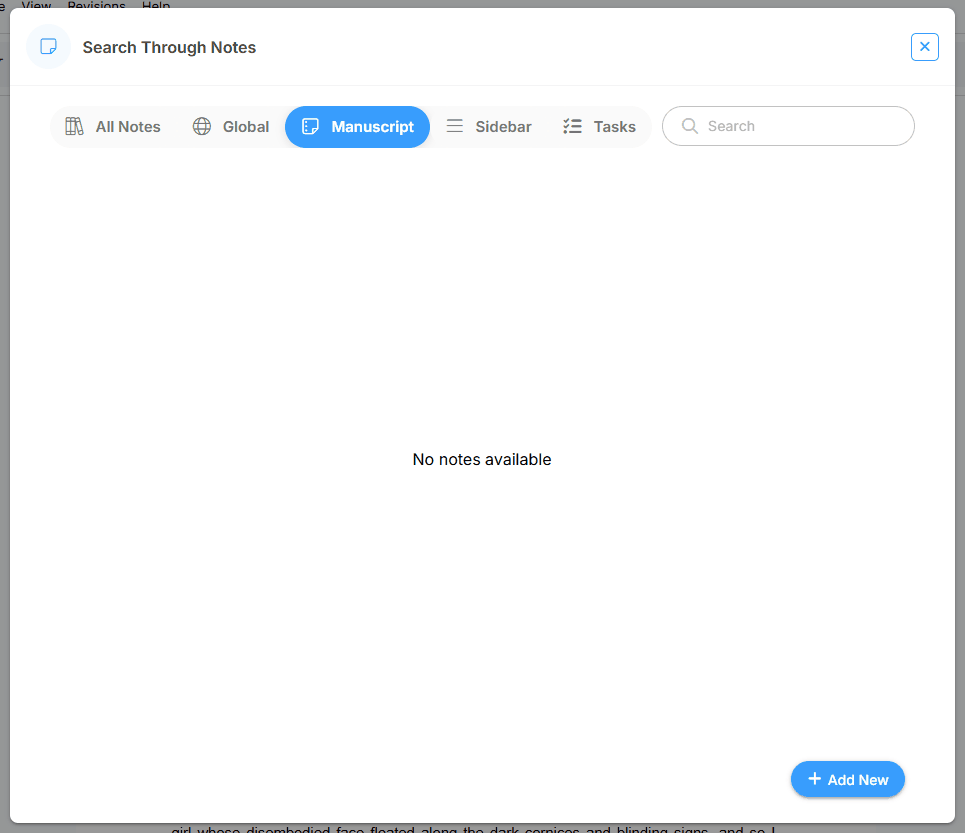Click the magnifying glass search icon

[x=689, y=127]
